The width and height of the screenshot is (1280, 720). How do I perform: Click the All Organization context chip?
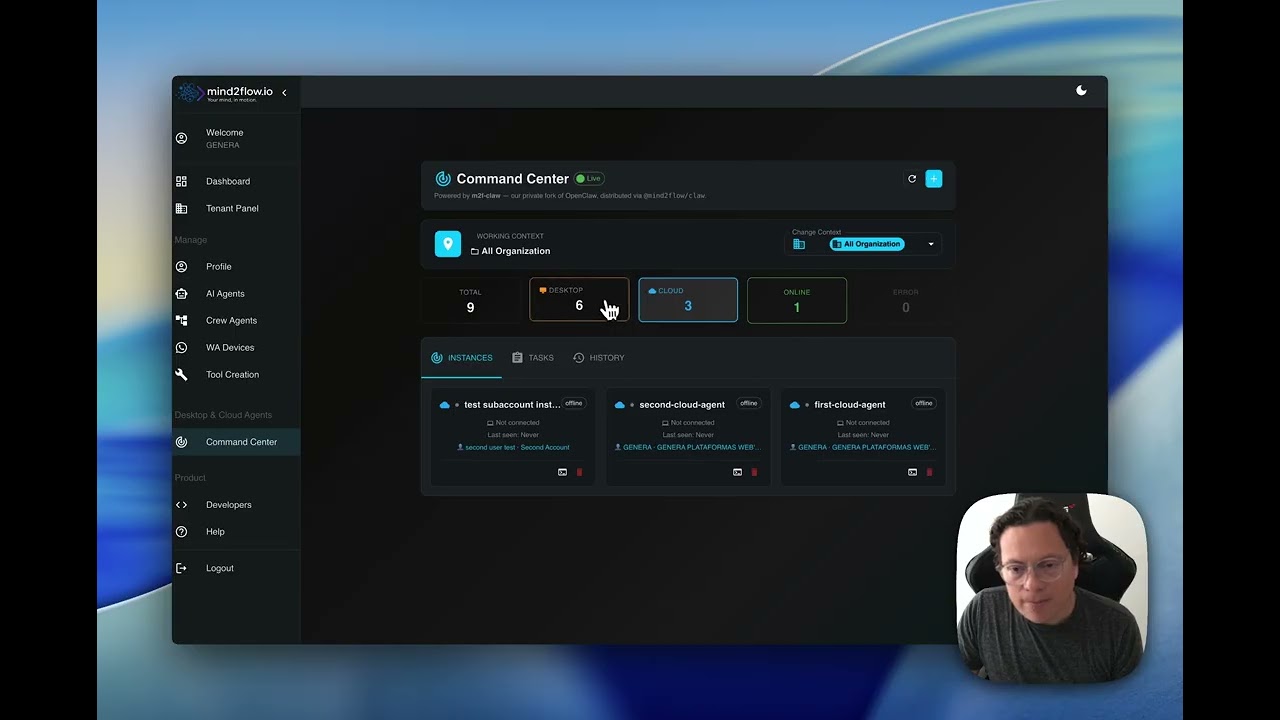867,244
